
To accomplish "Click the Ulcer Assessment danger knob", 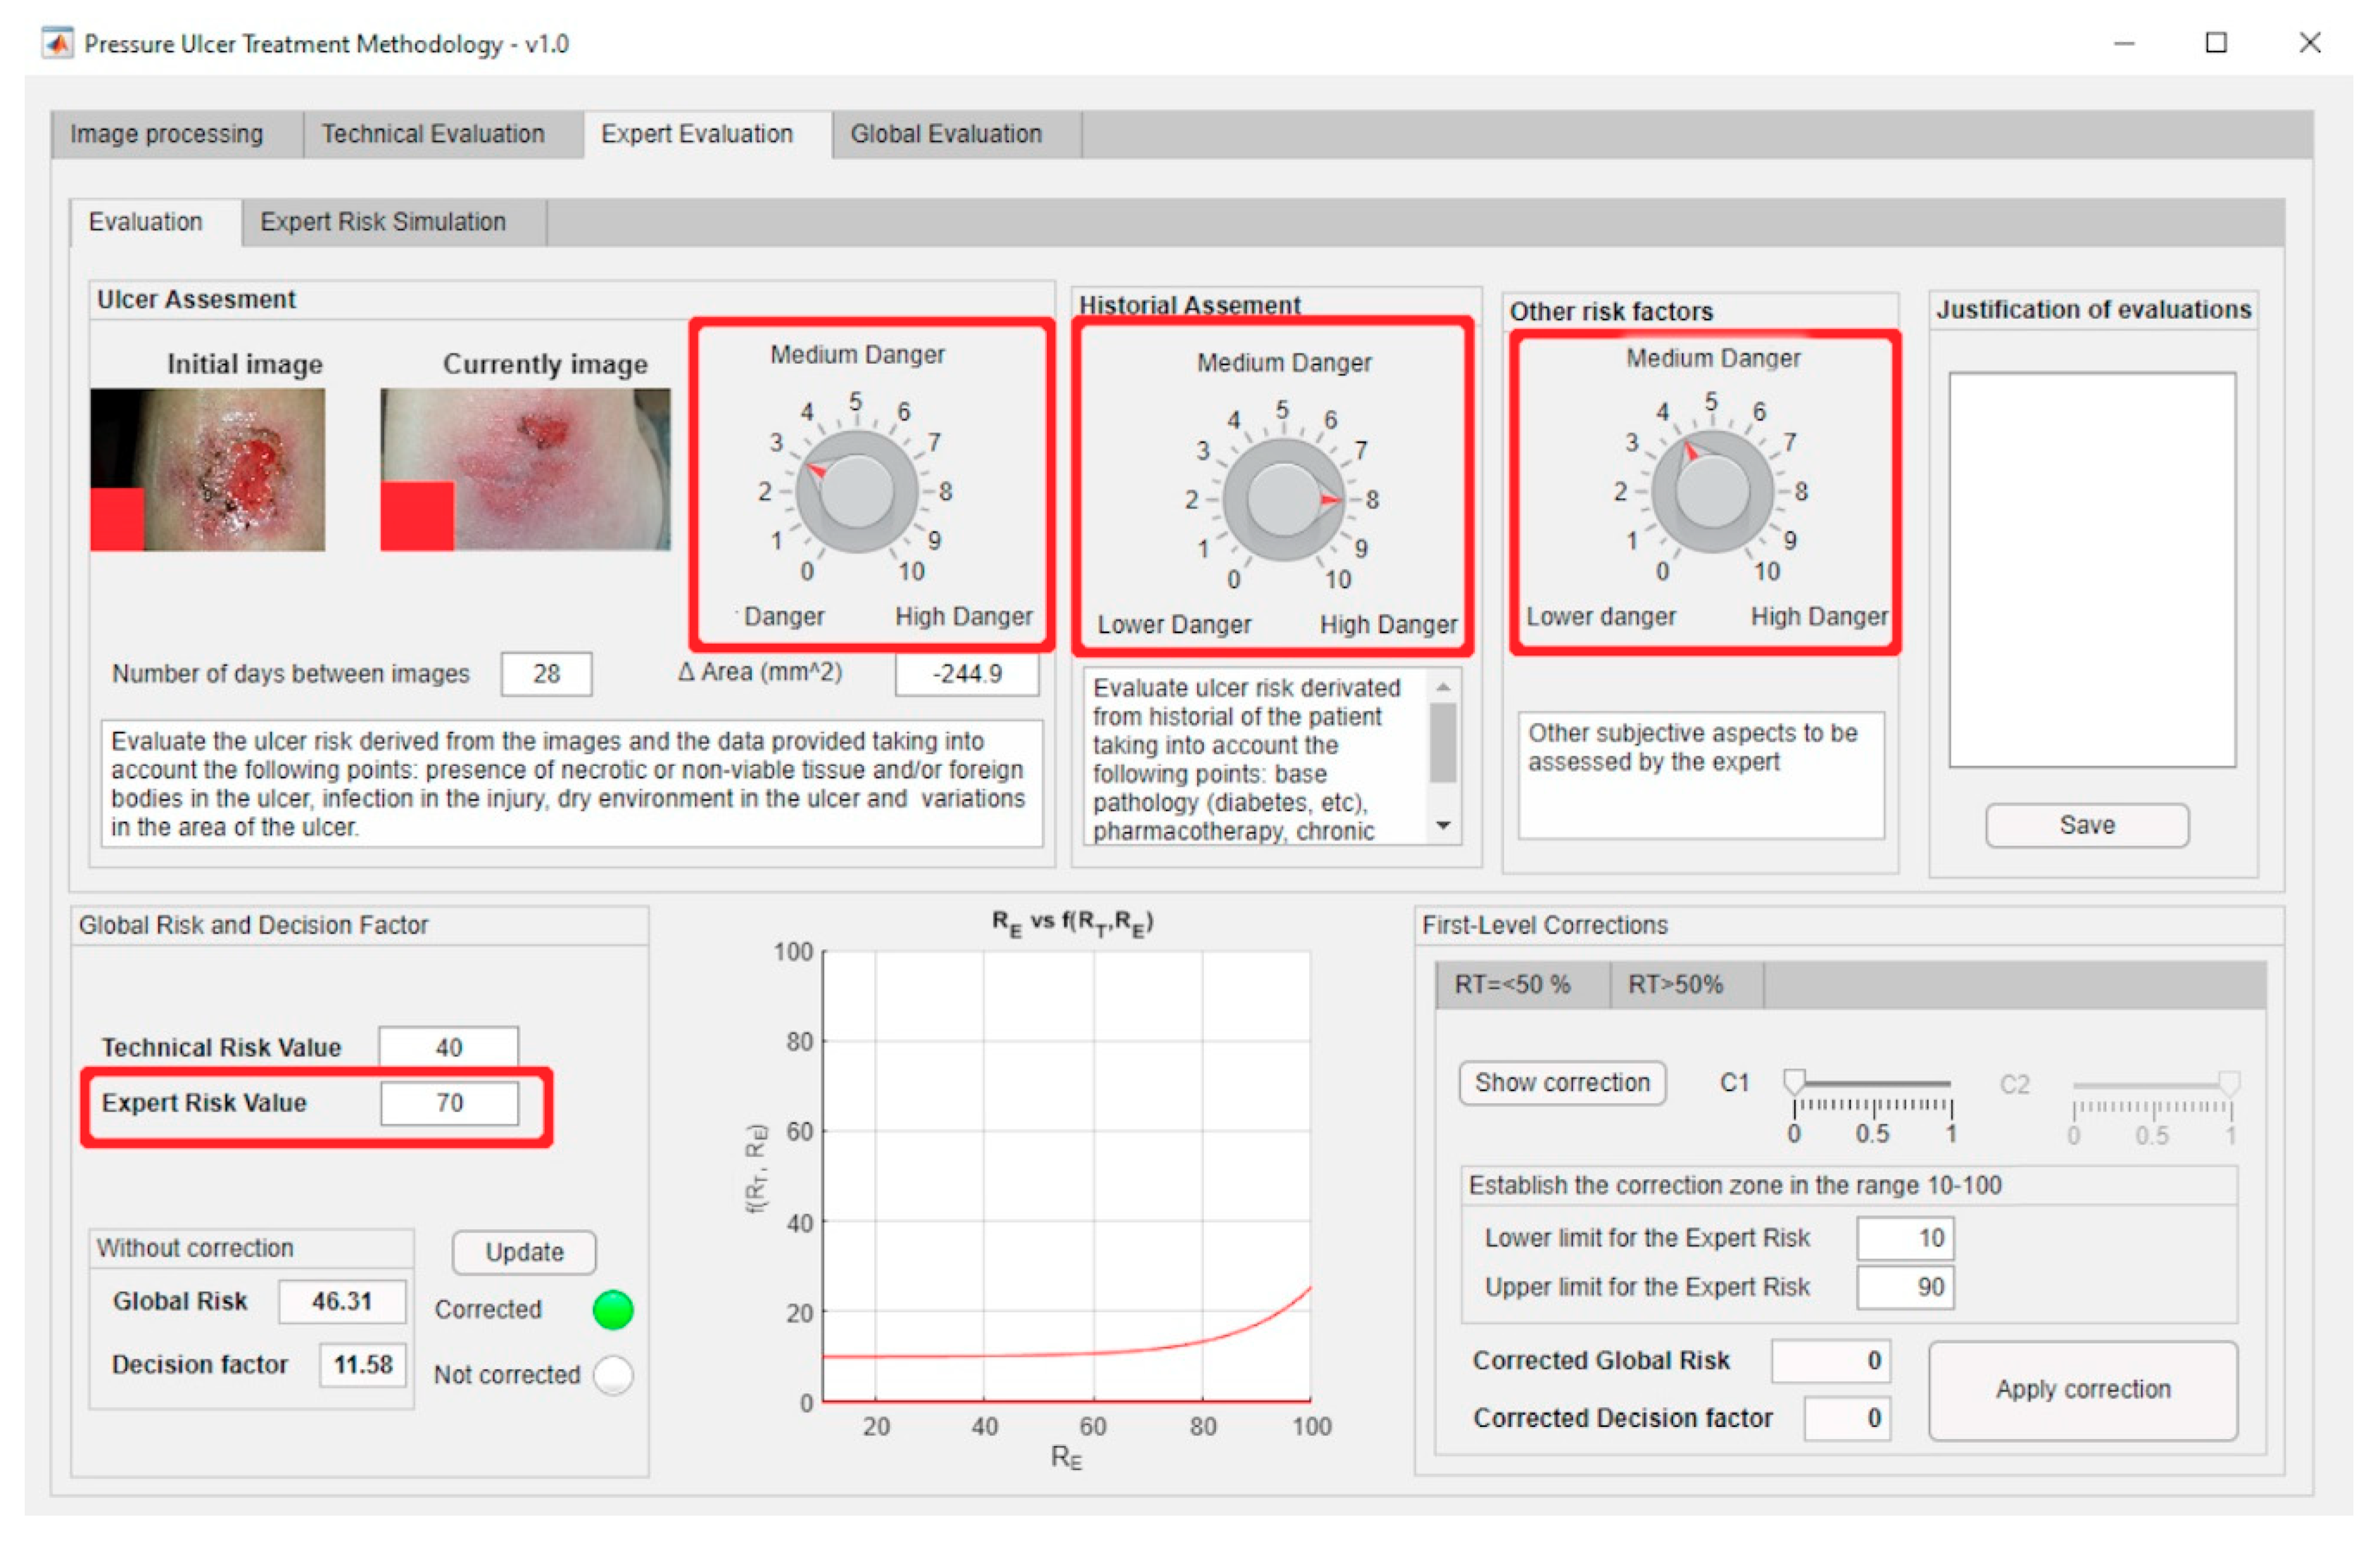I will pos(856,491).
